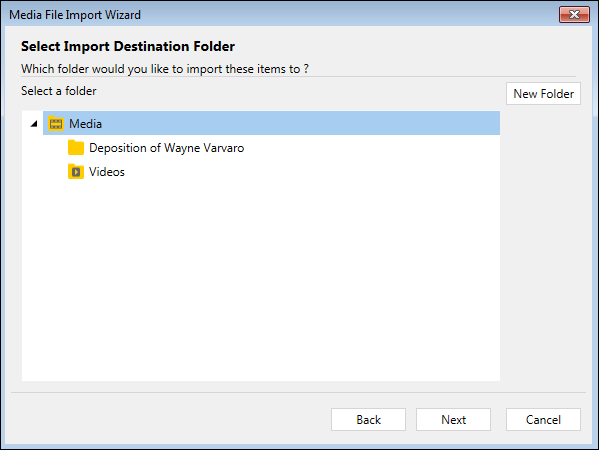Select Deposition of Wayne Varvaro folder name

click(x=167, y=148)
